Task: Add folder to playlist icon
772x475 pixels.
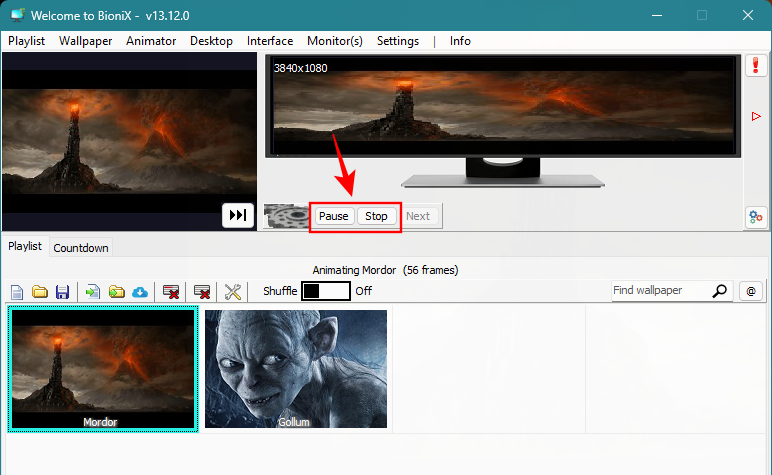Action: (117, 292)
